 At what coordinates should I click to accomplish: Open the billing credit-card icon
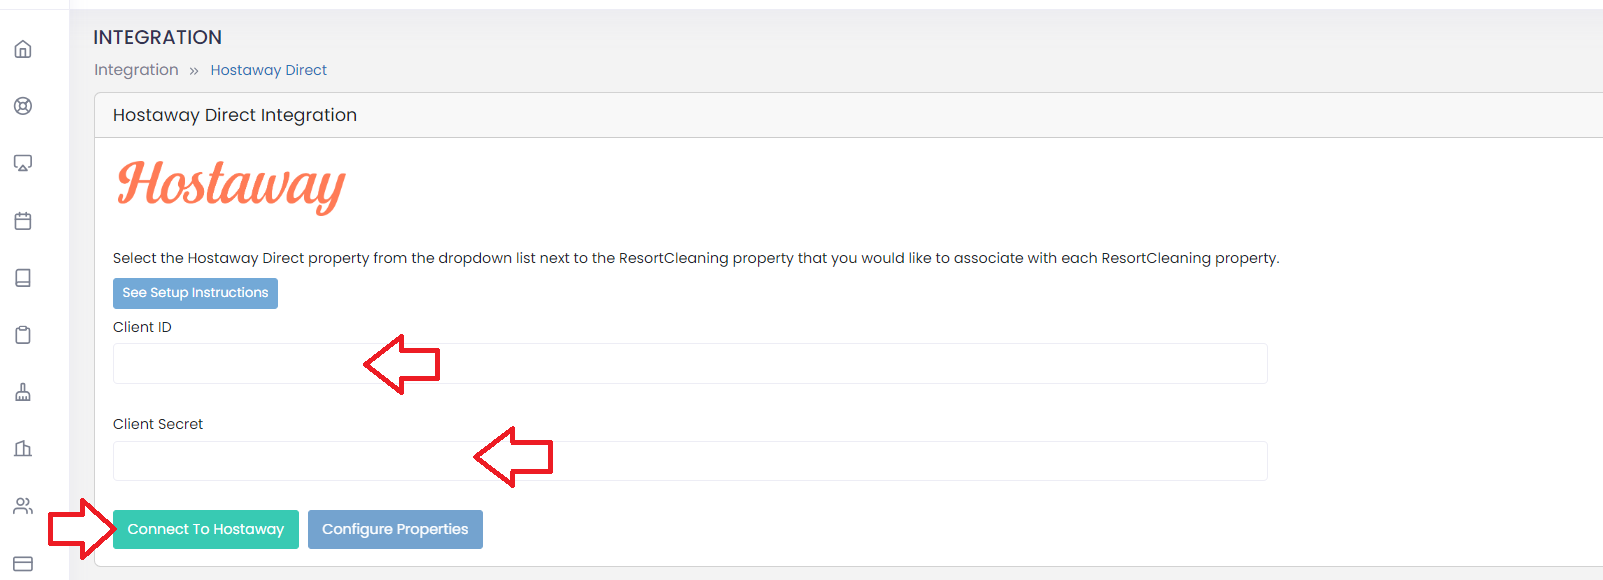point(22,562)
